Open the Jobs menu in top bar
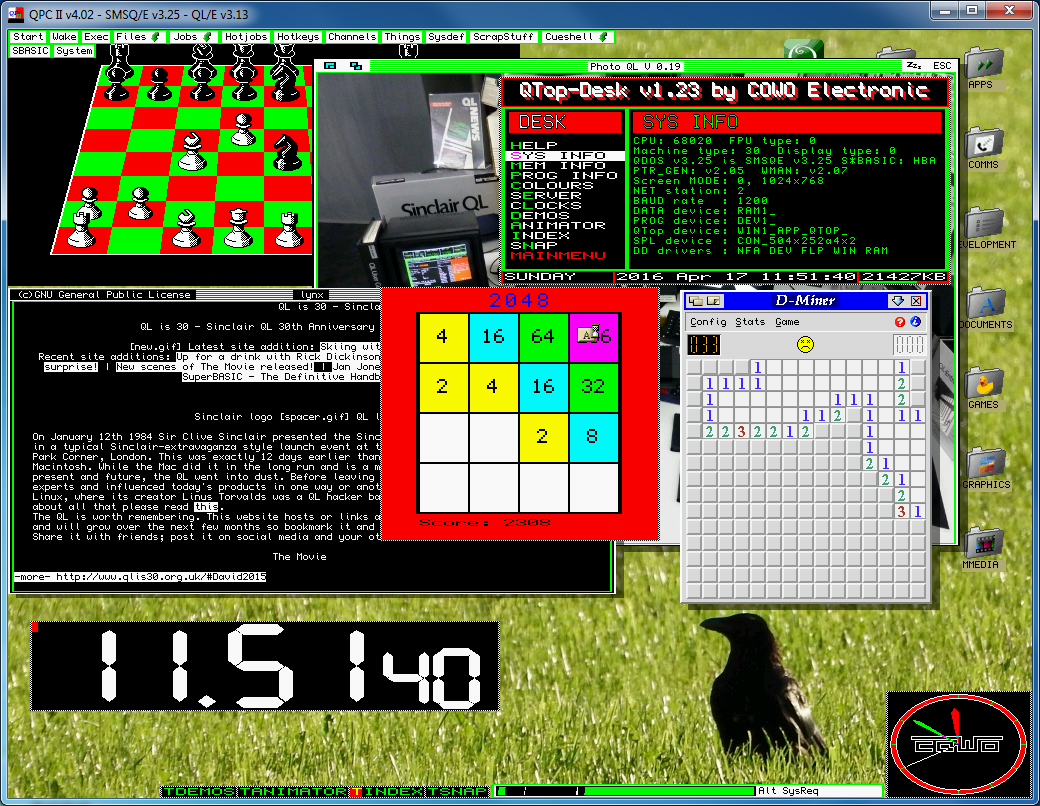The height and width of the screenshot is (806, 1040). tap(192, 37)
